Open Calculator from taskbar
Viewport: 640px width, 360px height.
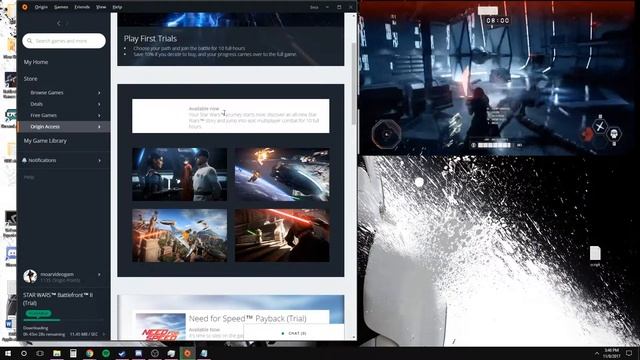coord(73,353)
